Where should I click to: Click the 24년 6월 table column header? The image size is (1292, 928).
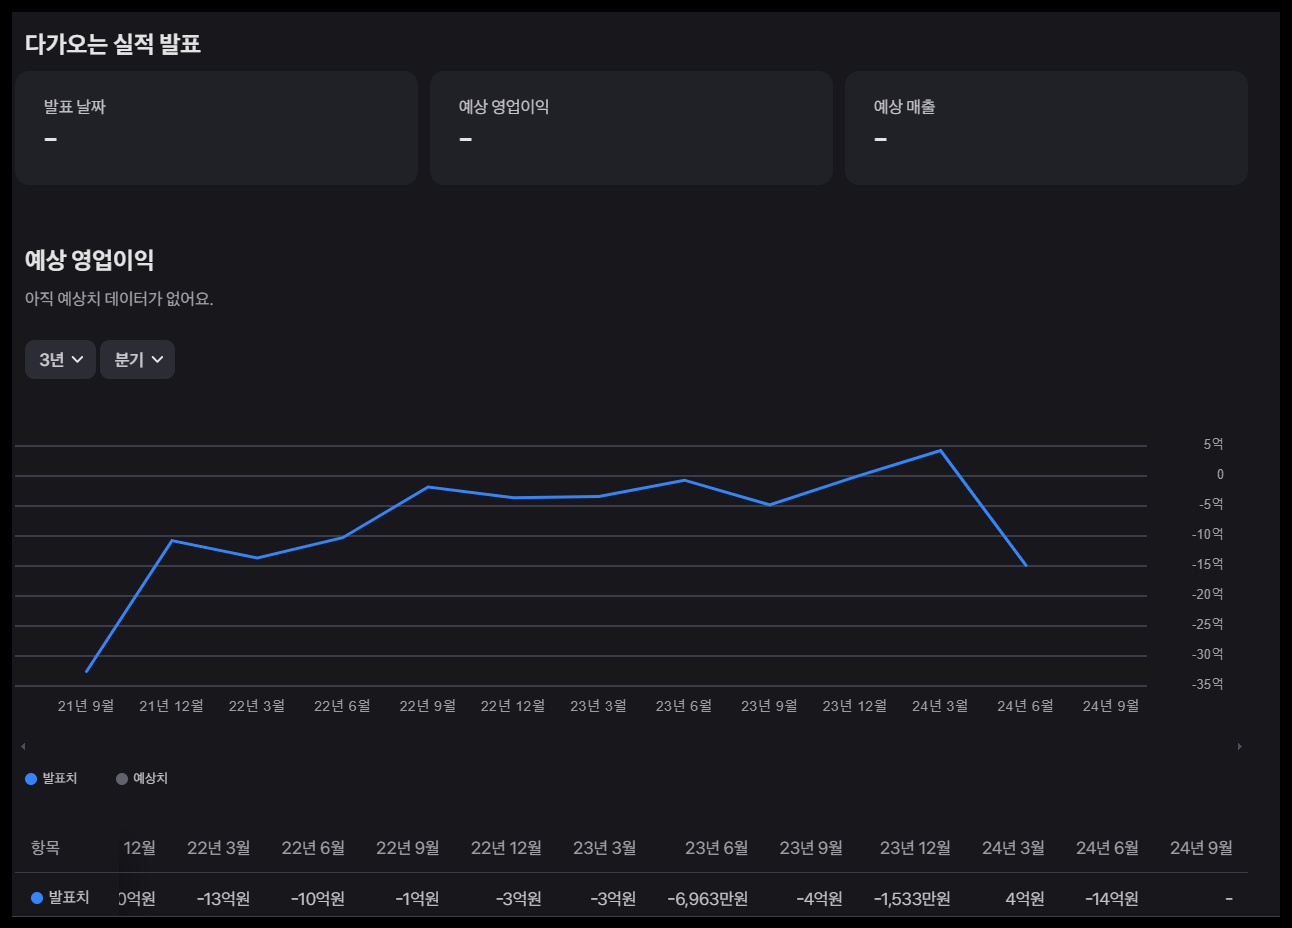pos(1107,848)
